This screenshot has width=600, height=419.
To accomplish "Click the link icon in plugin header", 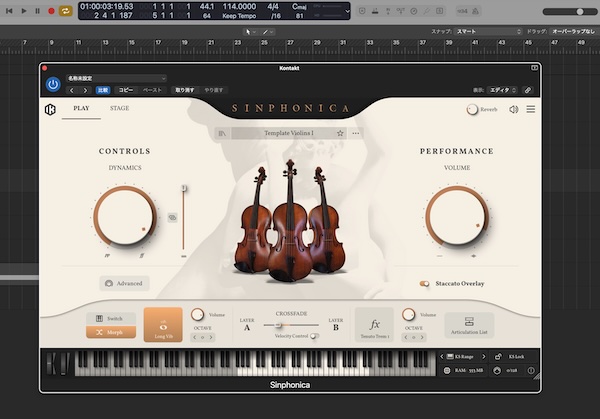I will coord(528,90).
